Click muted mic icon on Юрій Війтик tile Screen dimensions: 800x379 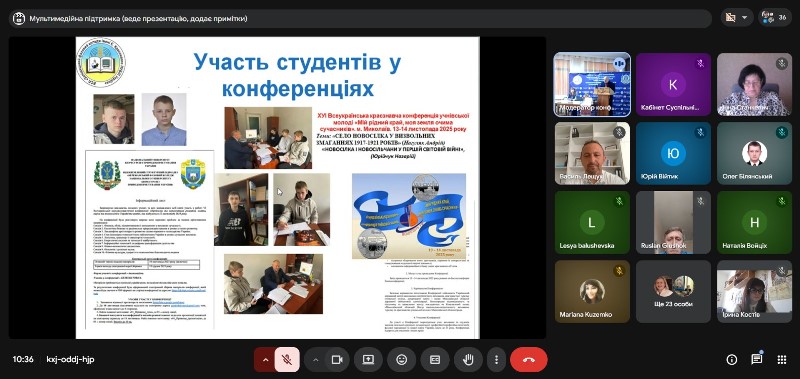(701, 132)
